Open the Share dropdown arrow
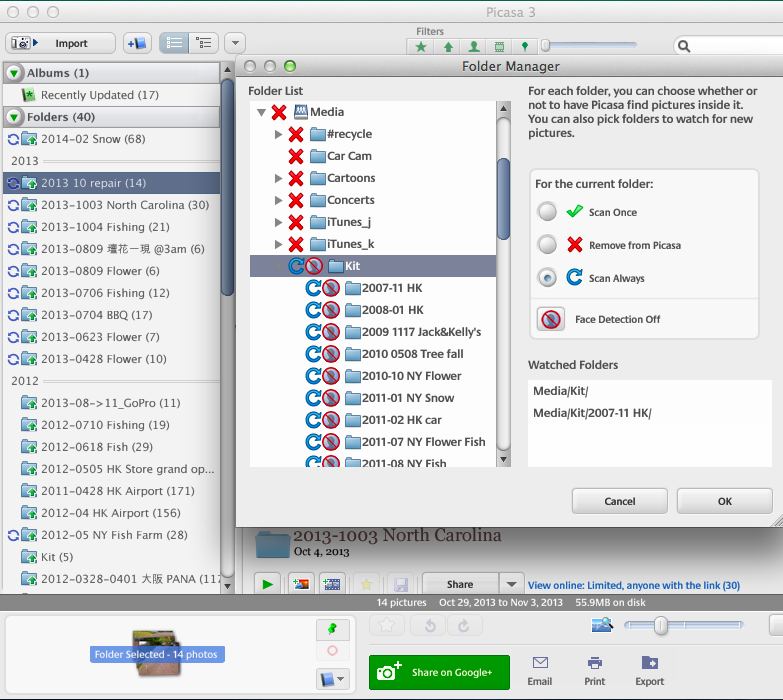This screenshot has height=700, width=783. [511, 584]
